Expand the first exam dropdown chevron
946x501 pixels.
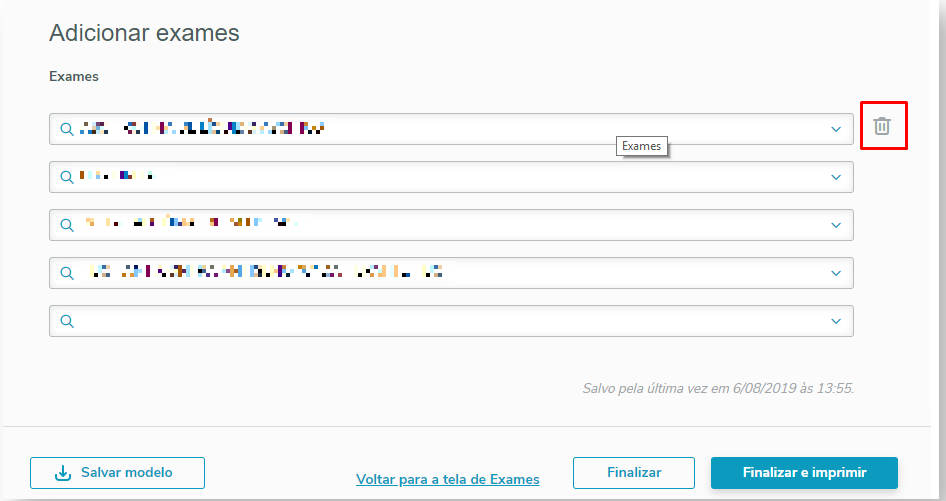(836, 129)
